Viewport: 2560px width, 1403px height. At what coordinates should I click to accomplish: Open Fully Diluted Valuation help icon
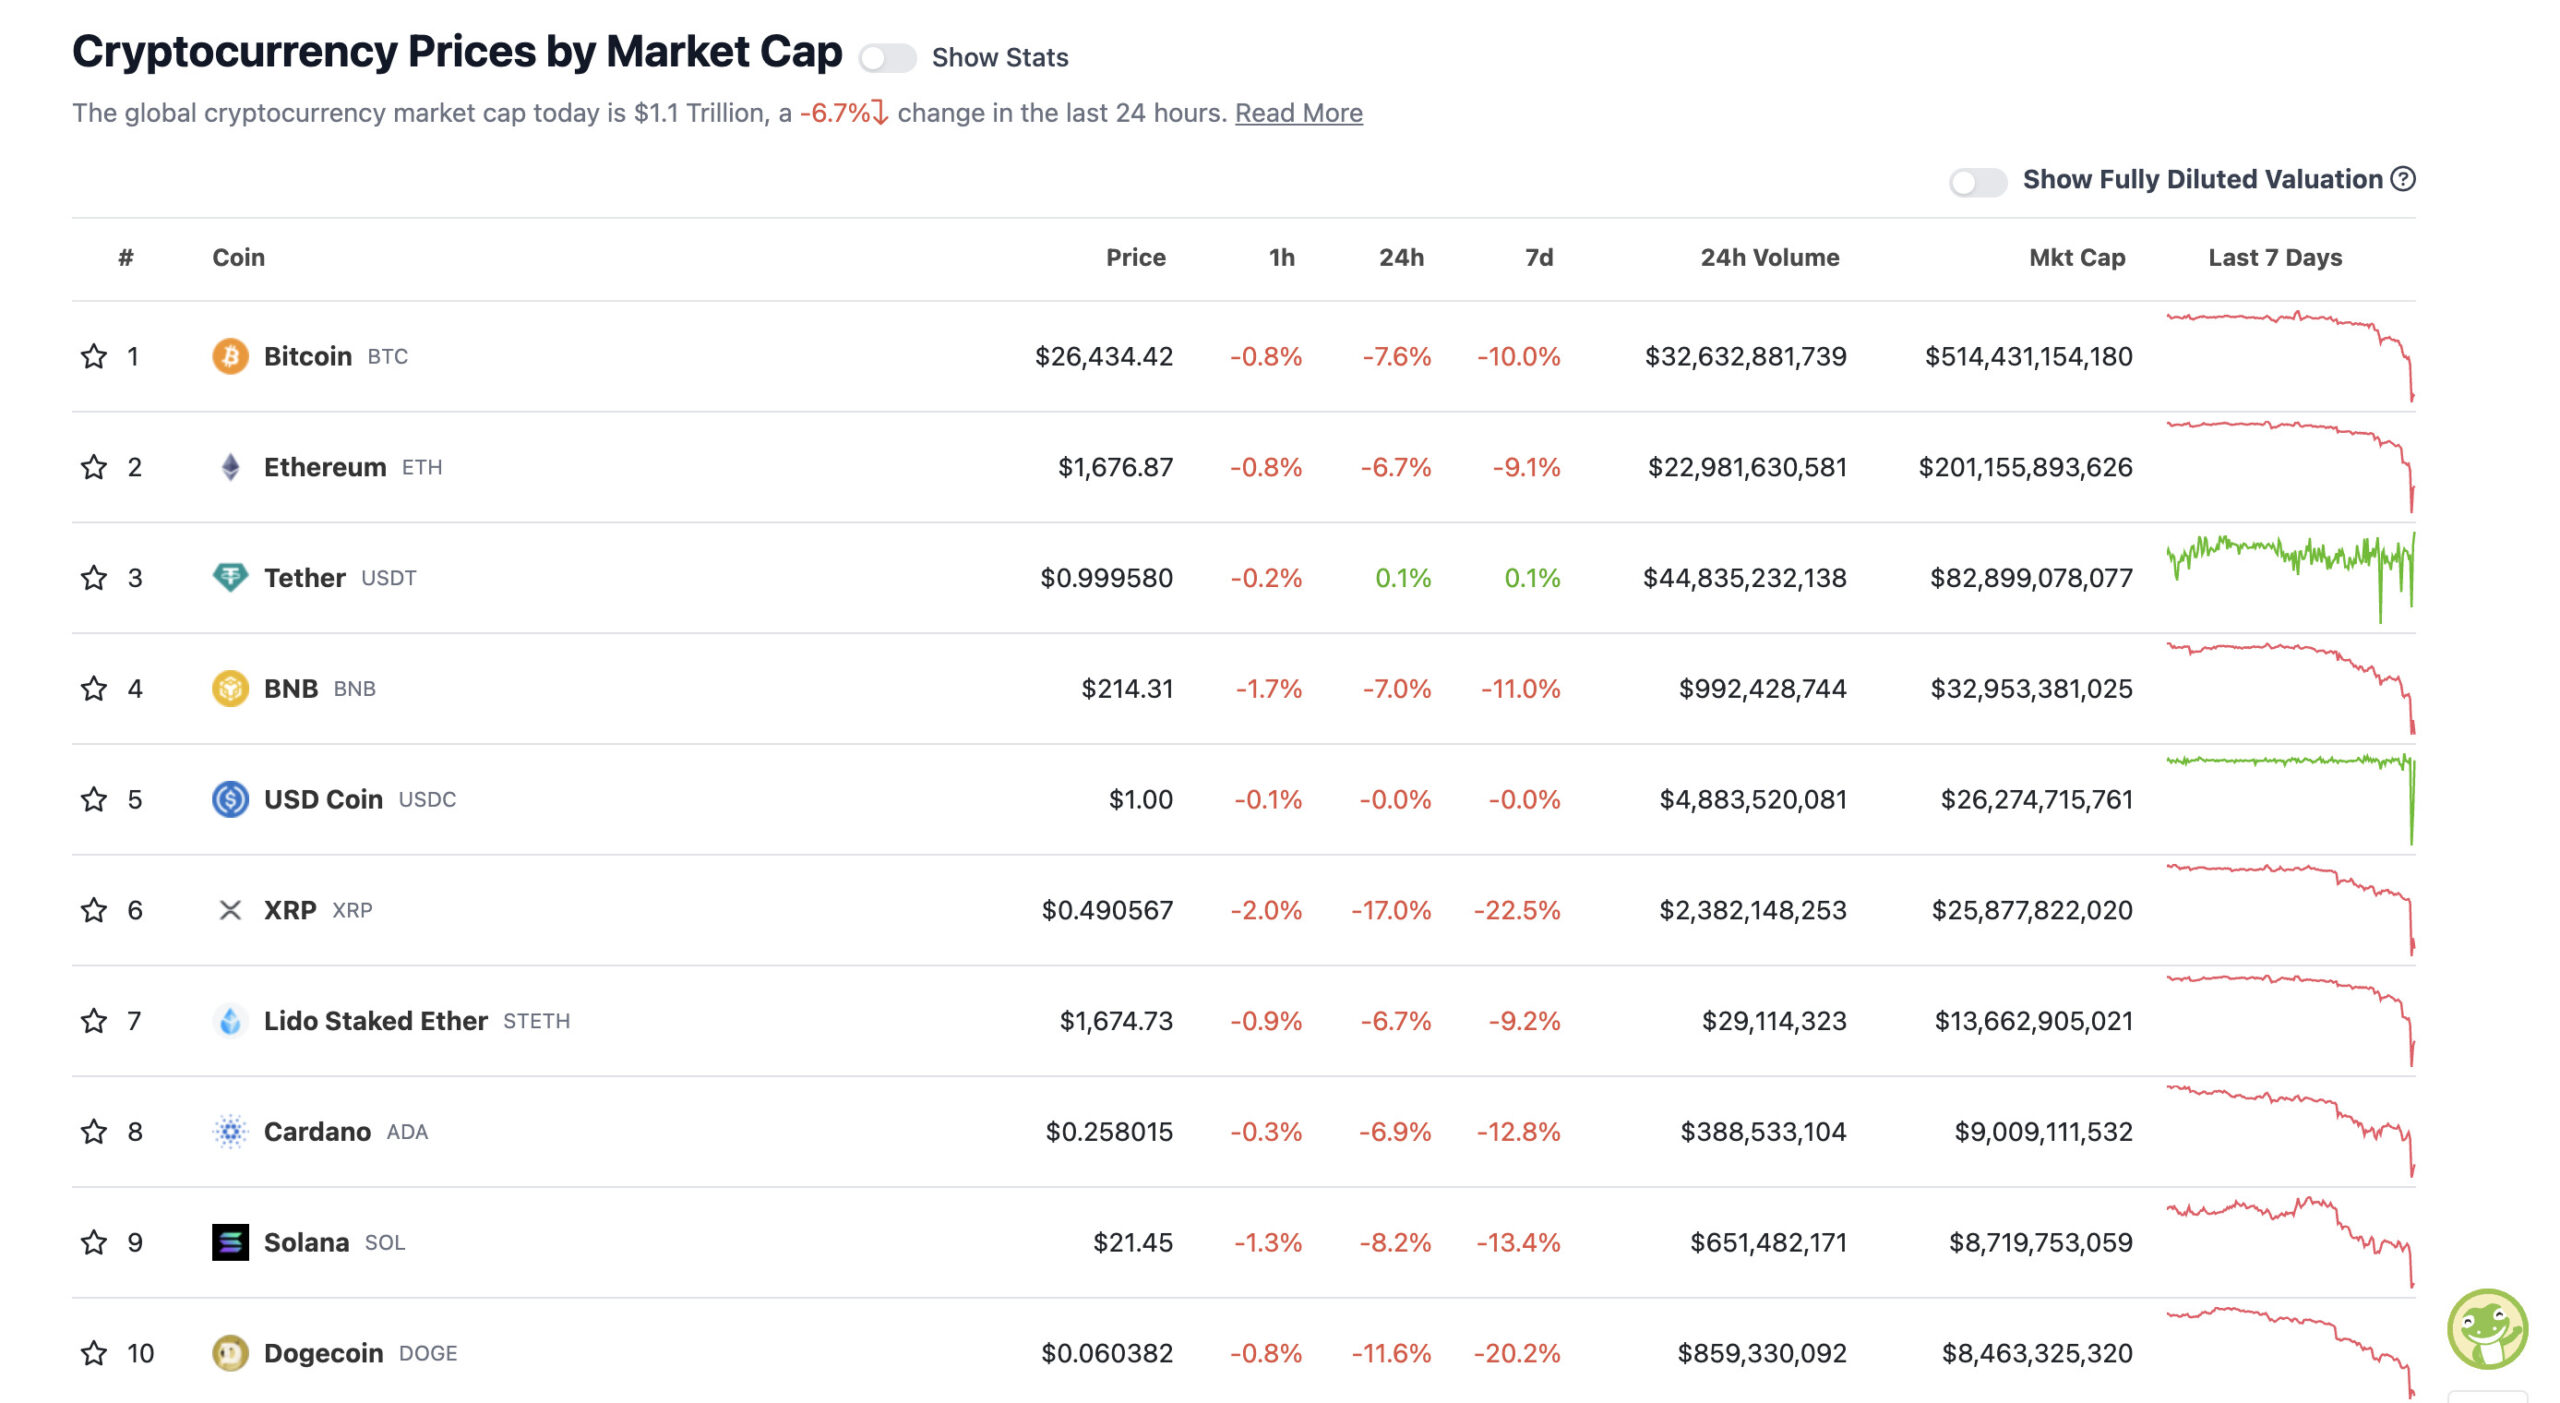click(2403, 179)
